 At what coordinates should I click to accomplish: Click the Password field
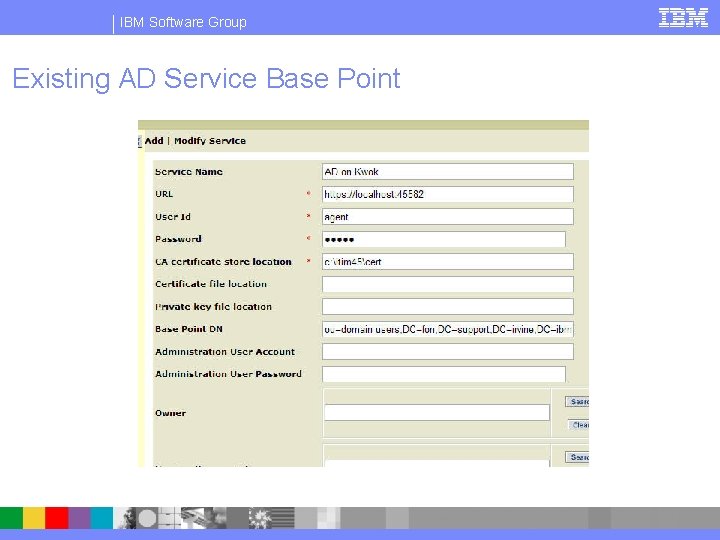click(x=444, y=239)
